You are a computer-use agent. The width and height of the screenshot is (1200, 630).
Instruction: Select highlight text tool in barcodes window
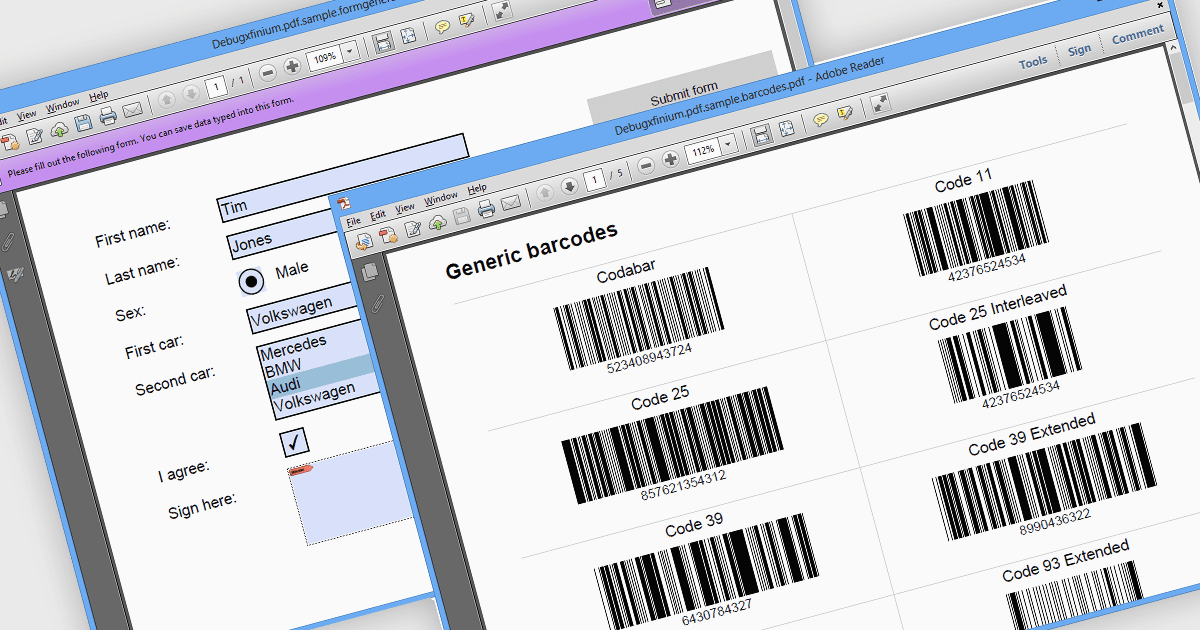tap(846, 113)
